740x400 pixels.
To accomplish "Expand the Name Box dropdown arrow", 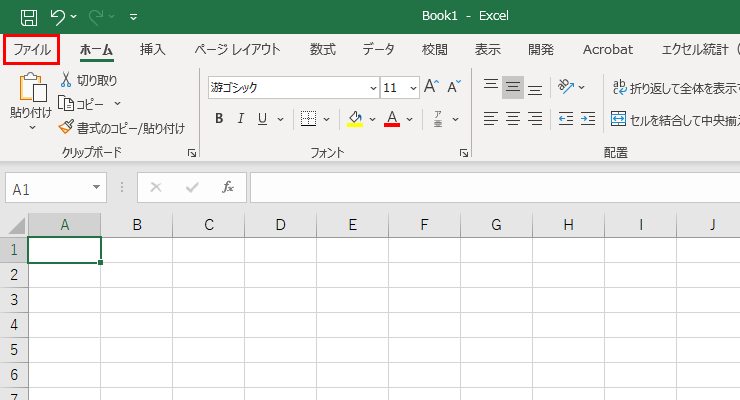I will tap(96, 188).
